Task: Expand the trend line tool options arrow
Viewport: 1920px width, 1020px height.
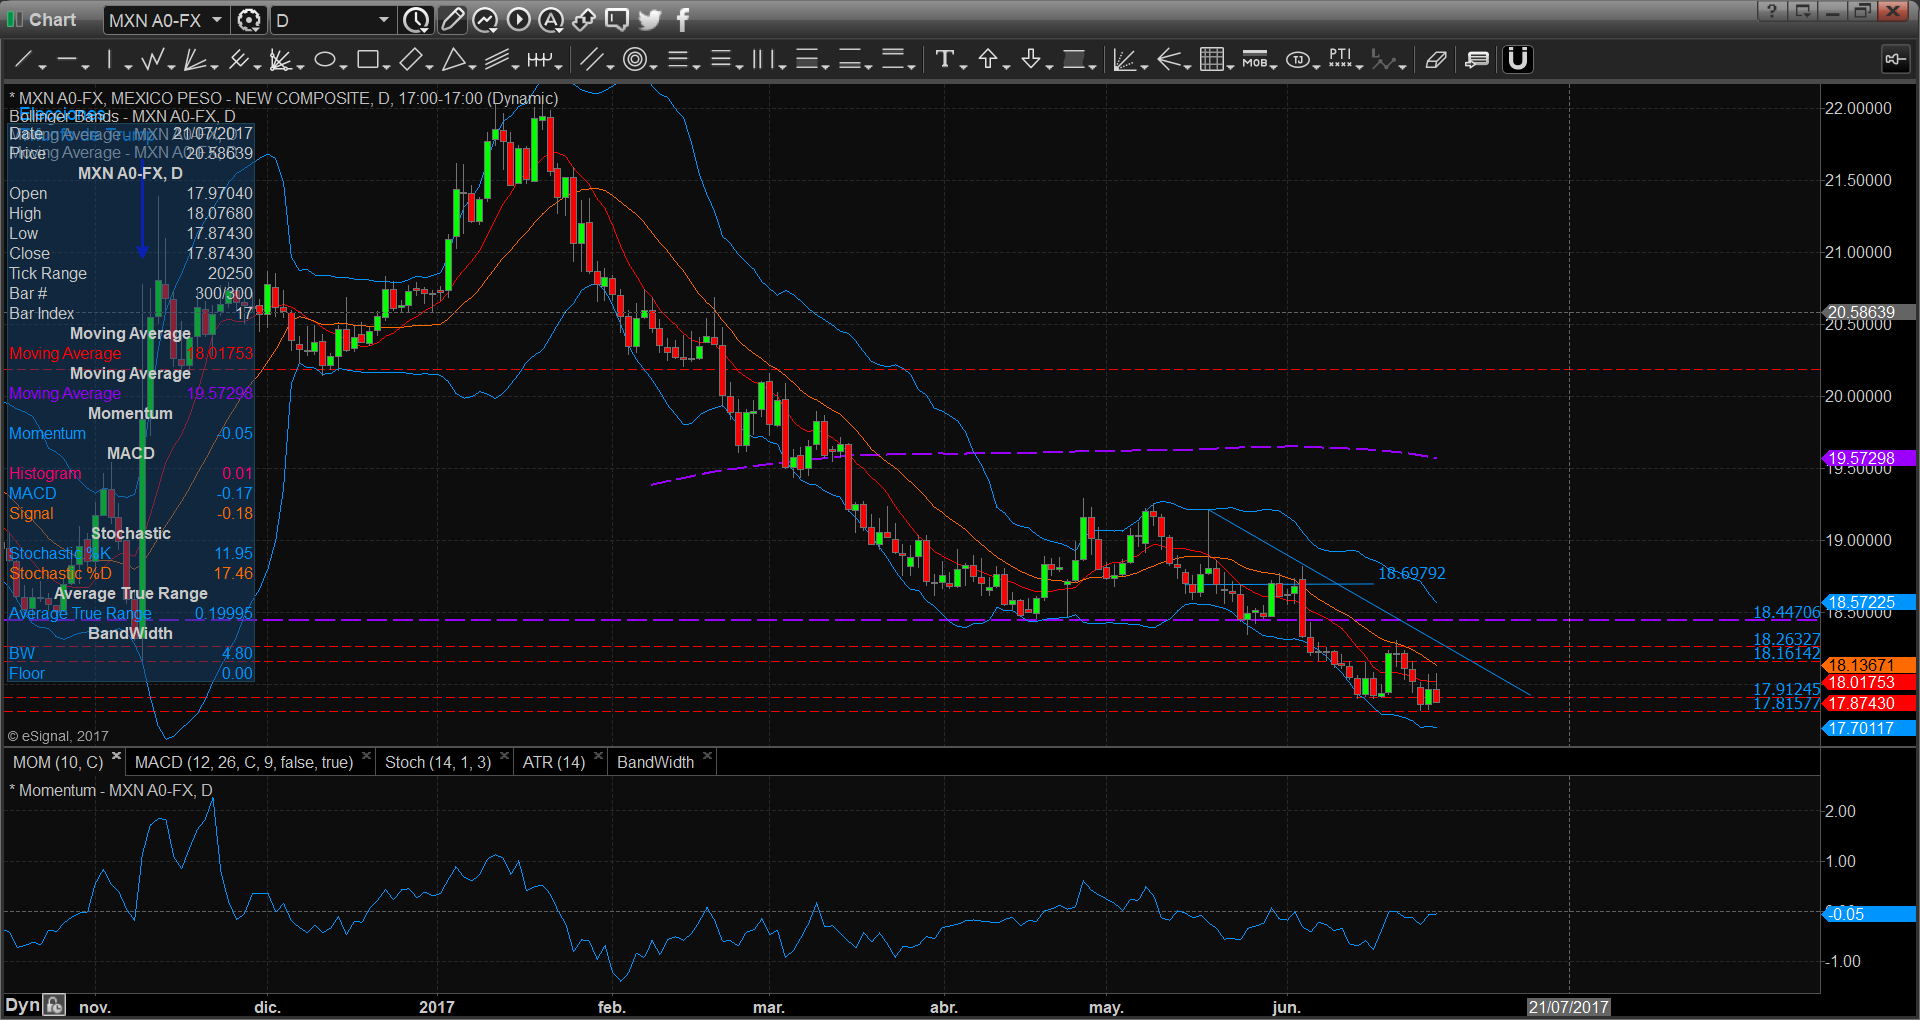Action: [x=43, y=66]
